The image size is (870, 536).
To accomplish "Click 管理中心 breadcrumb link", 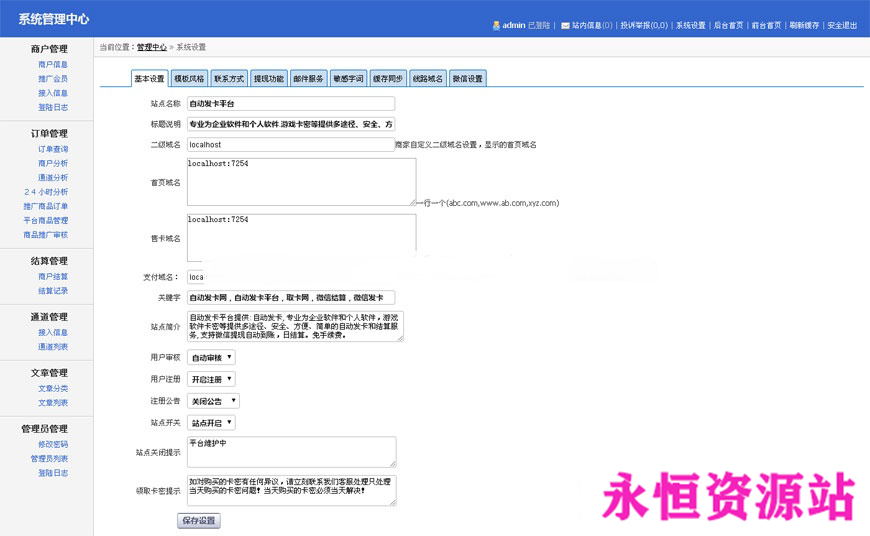I will tap(152, 47).
